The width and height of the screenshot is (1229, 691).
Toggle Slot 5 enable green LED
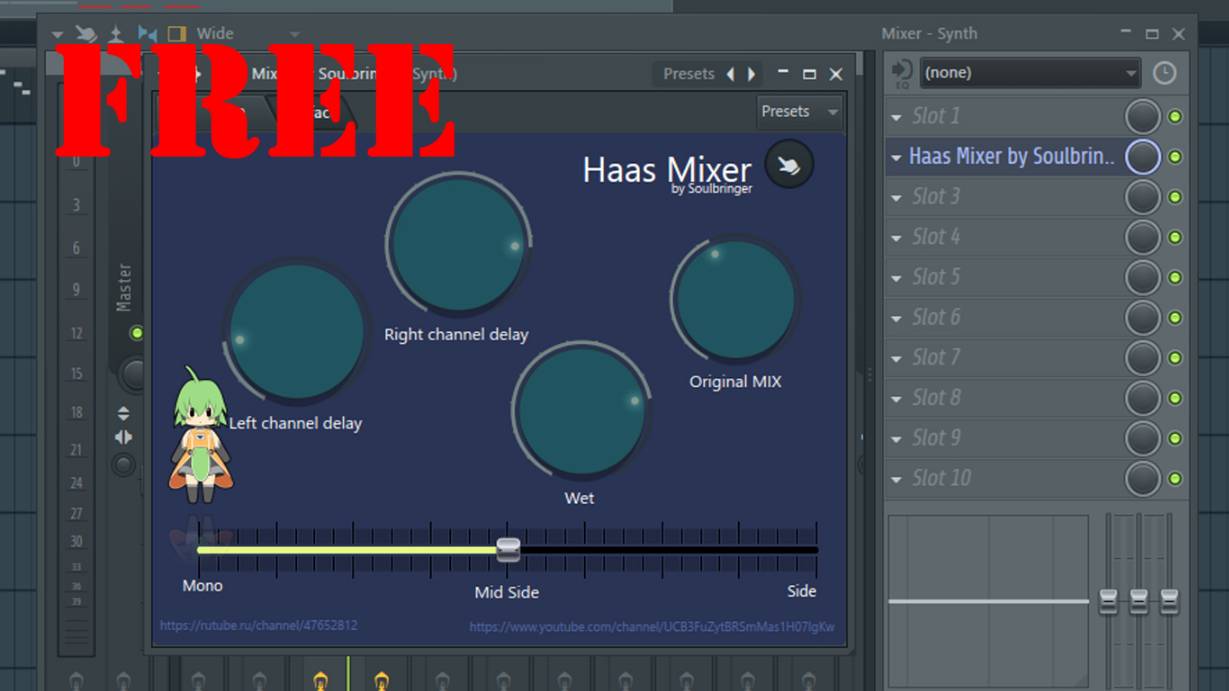point(1175,278)
